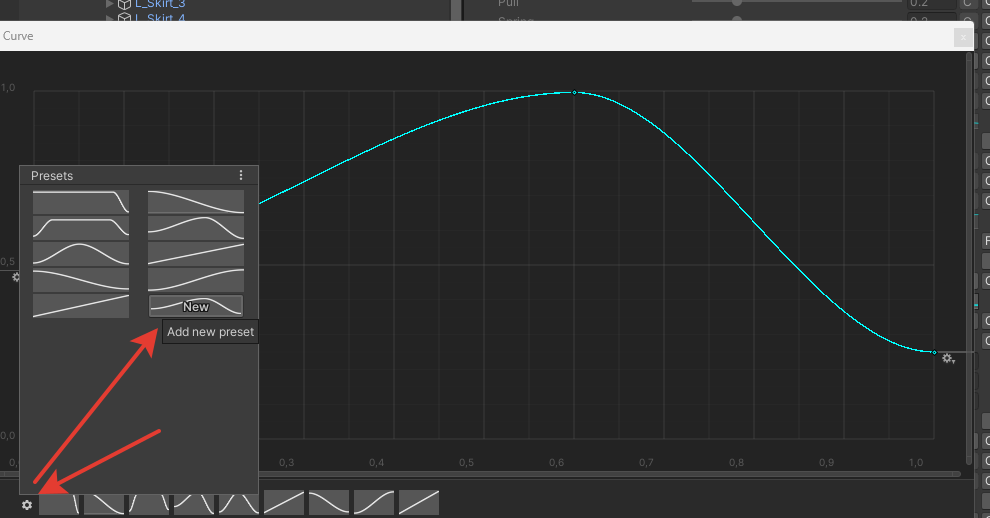Open left-side curve wrap mode gear
Viewport: 990px width, 518px height.
(x=15, y=277)
